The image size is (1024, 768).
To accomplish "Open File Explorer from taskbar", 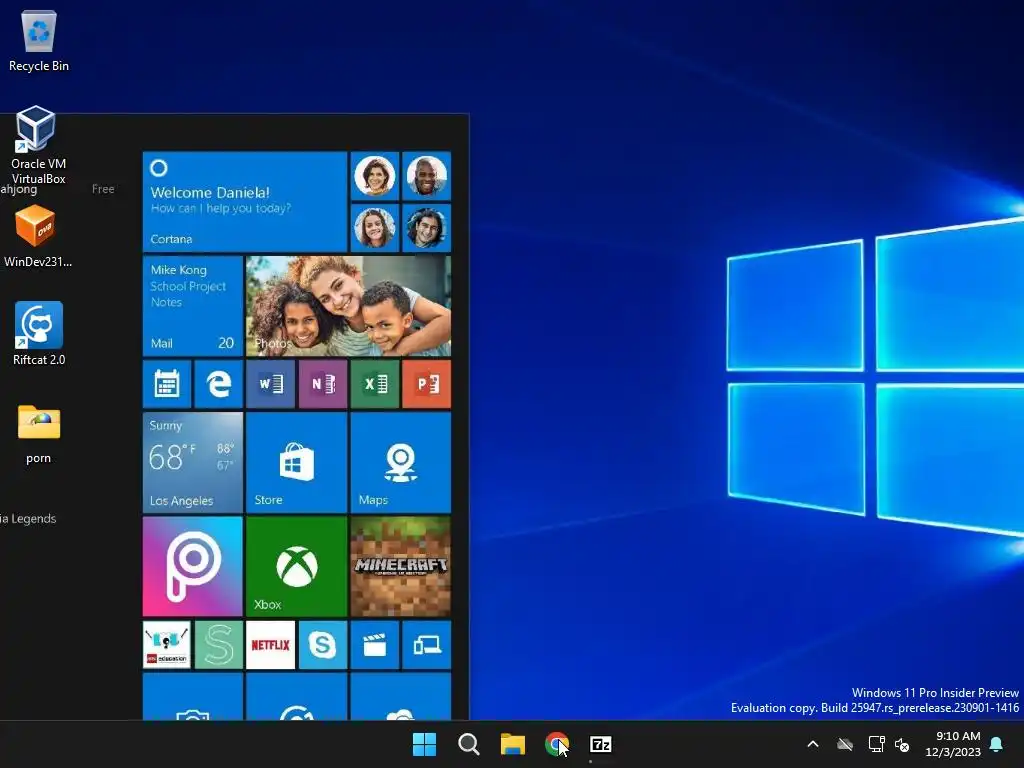I will 513,744.
